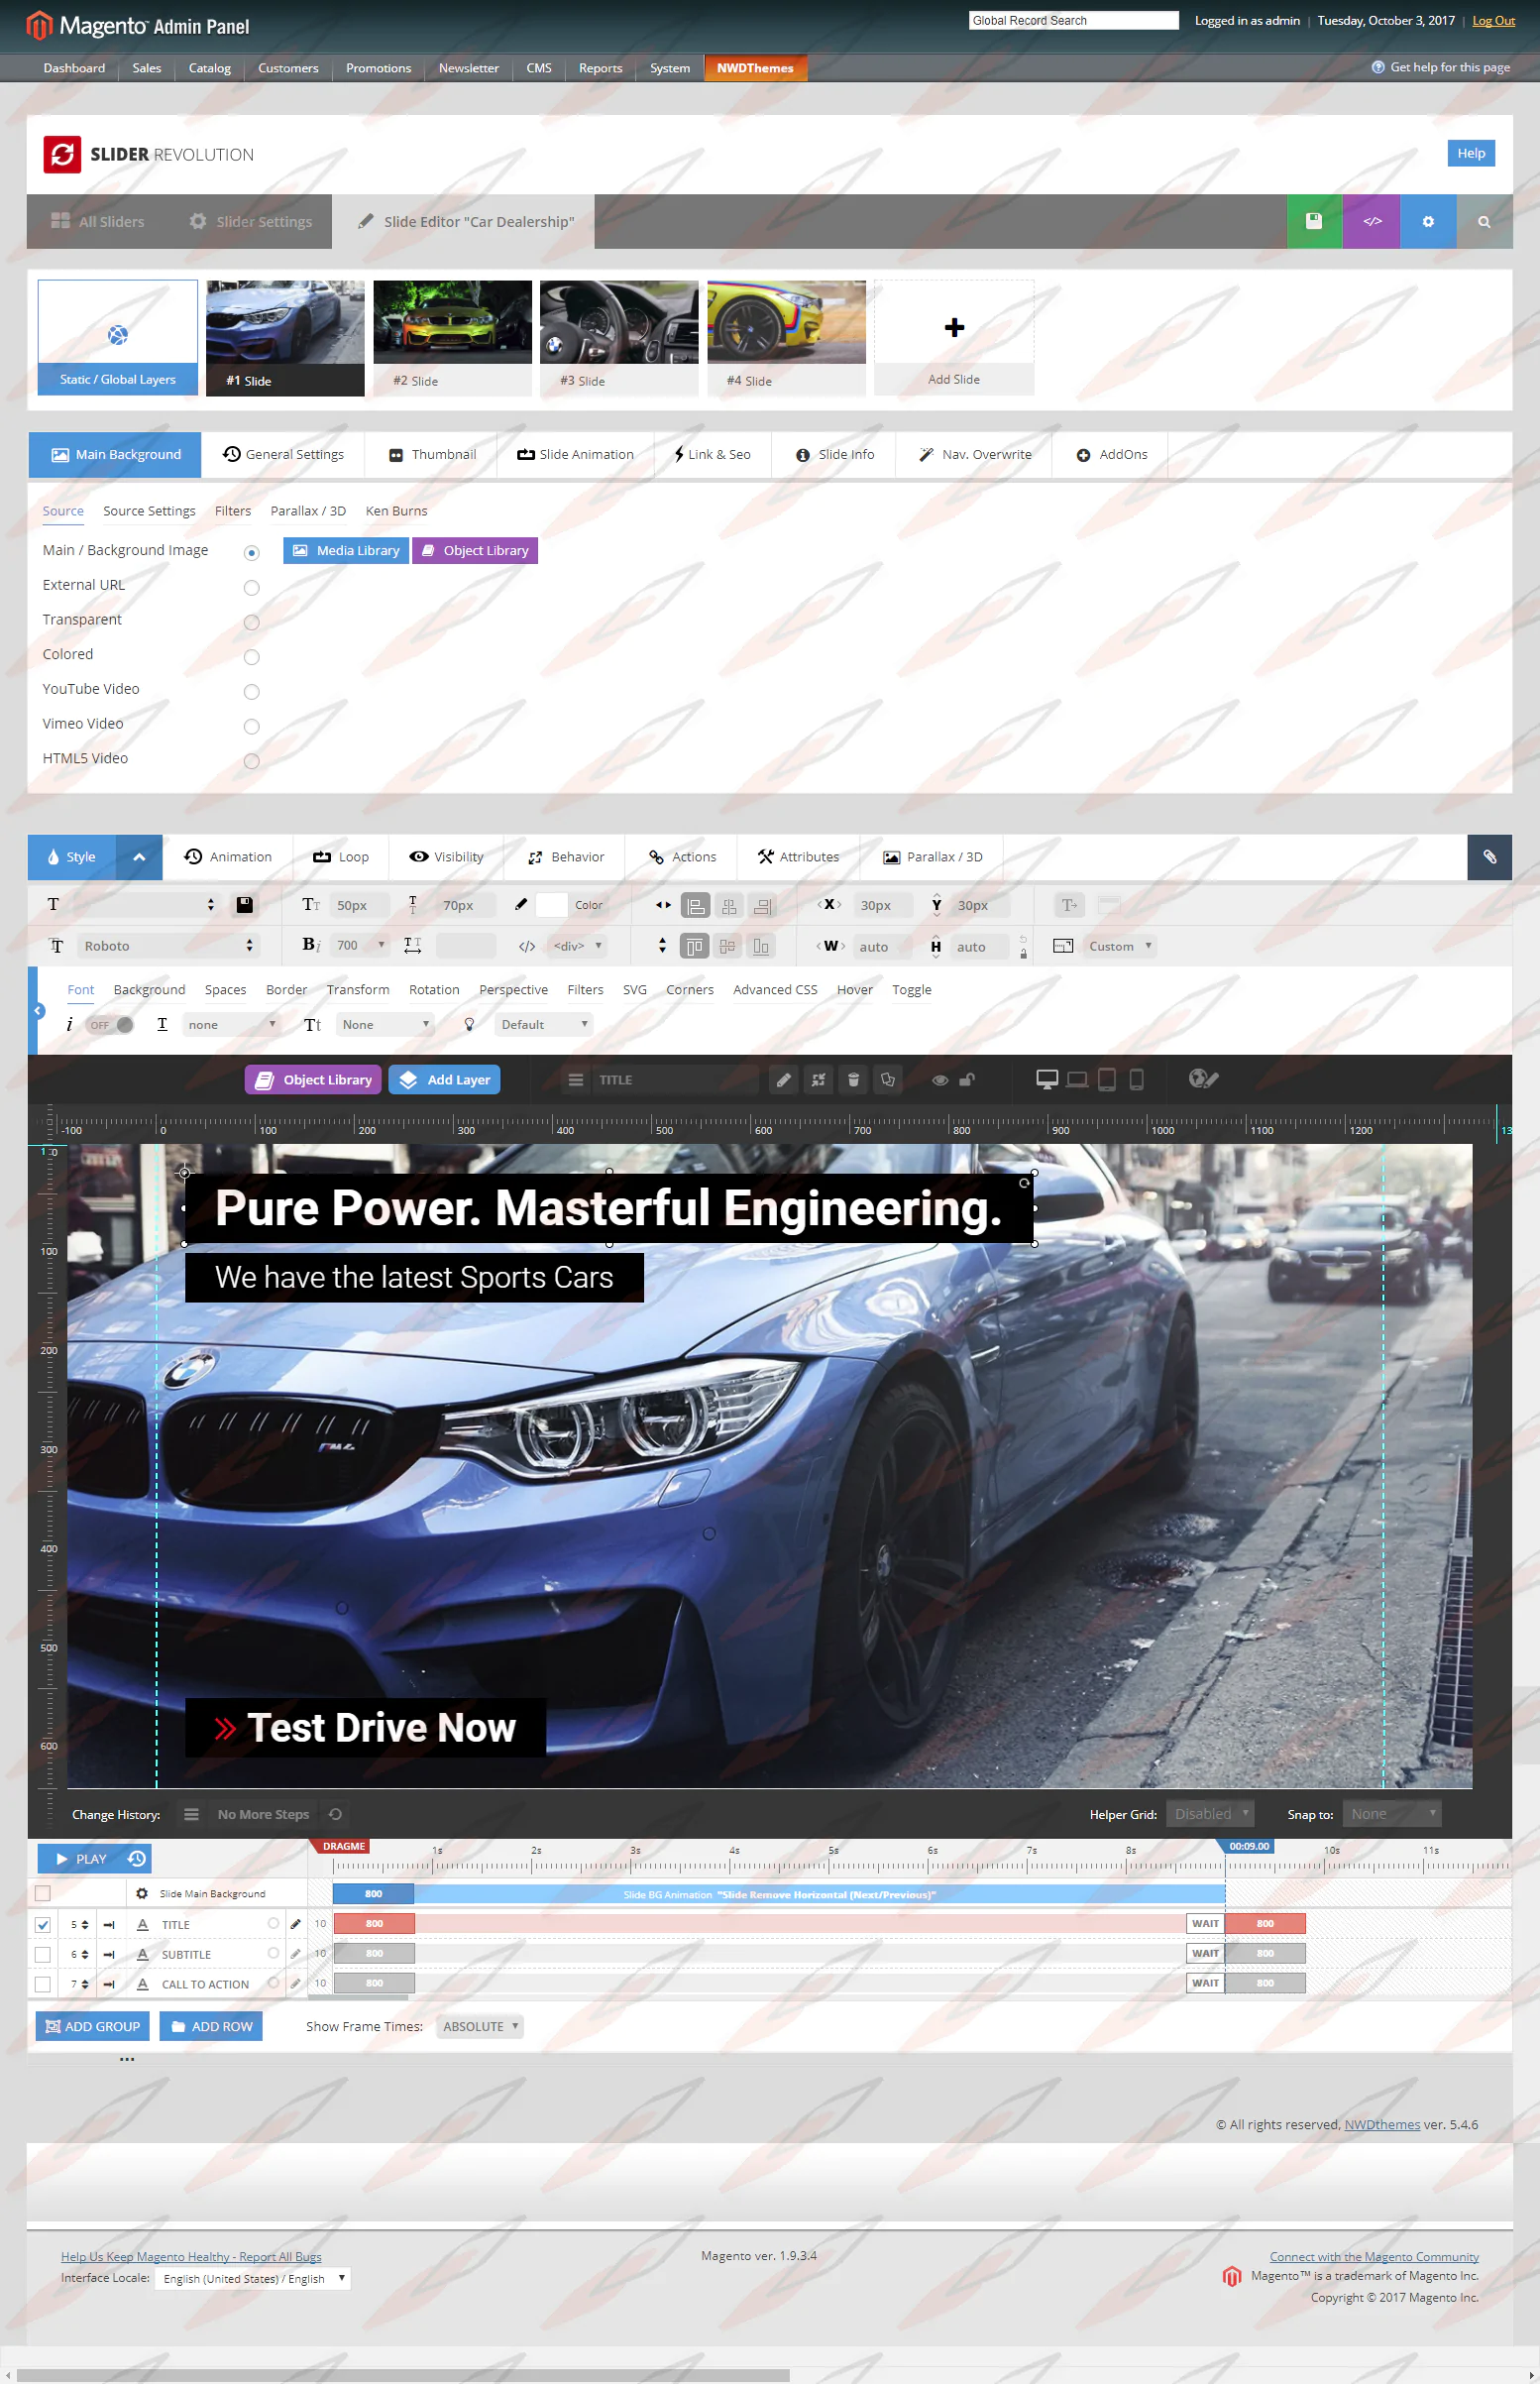Click the duplicate layer icon
Viewport: 1540px width, 2384px height.
(x=888, y=1080)
